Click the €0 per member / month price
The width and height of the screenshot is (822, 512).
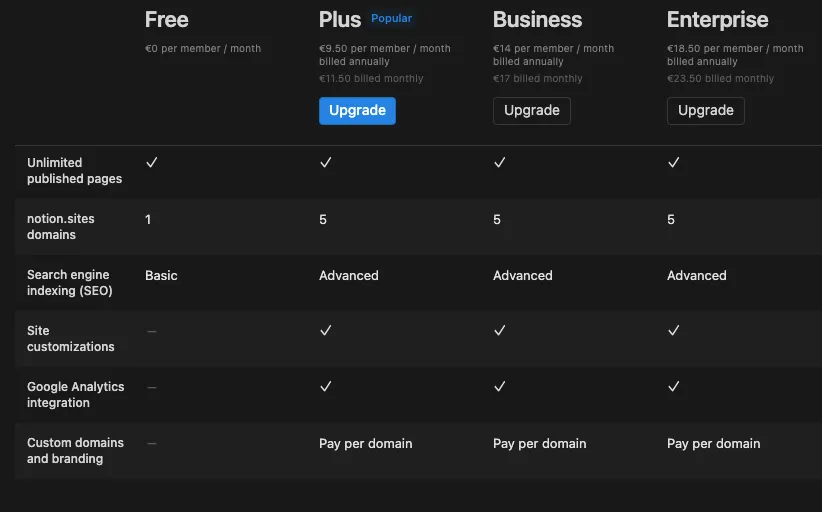pos(203,48)
